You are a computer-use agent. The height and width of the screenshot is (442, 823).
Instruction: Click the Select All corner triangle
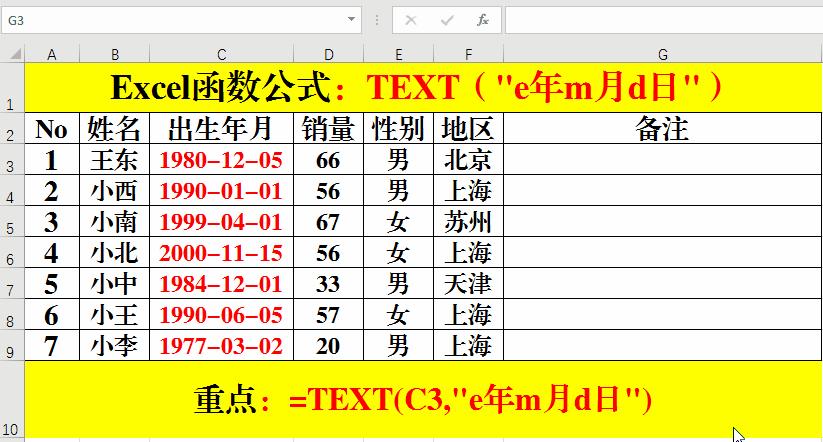click(x=16, y=54)
